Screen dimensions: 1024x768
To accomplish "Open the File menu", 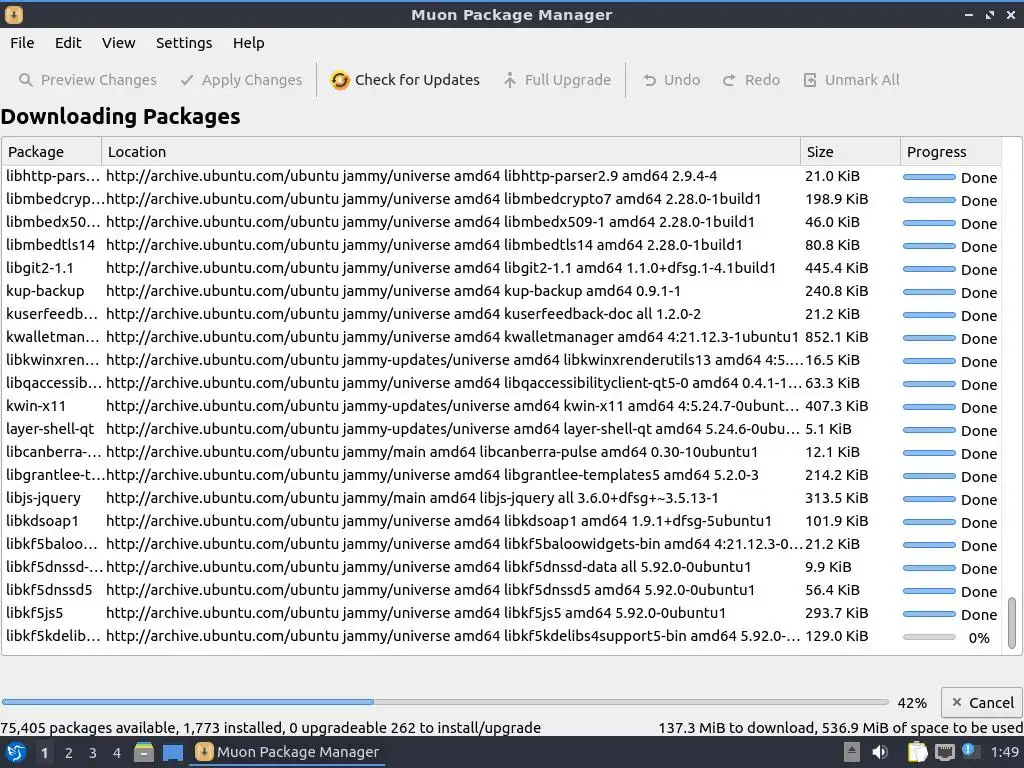I will (22, 43).
